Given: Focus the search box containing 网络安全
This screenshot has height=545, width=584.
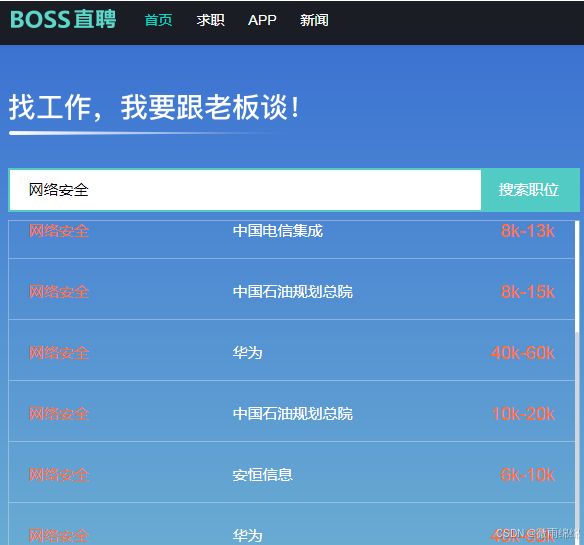Looking at the screenshot, I should click(x=245, y=190).
